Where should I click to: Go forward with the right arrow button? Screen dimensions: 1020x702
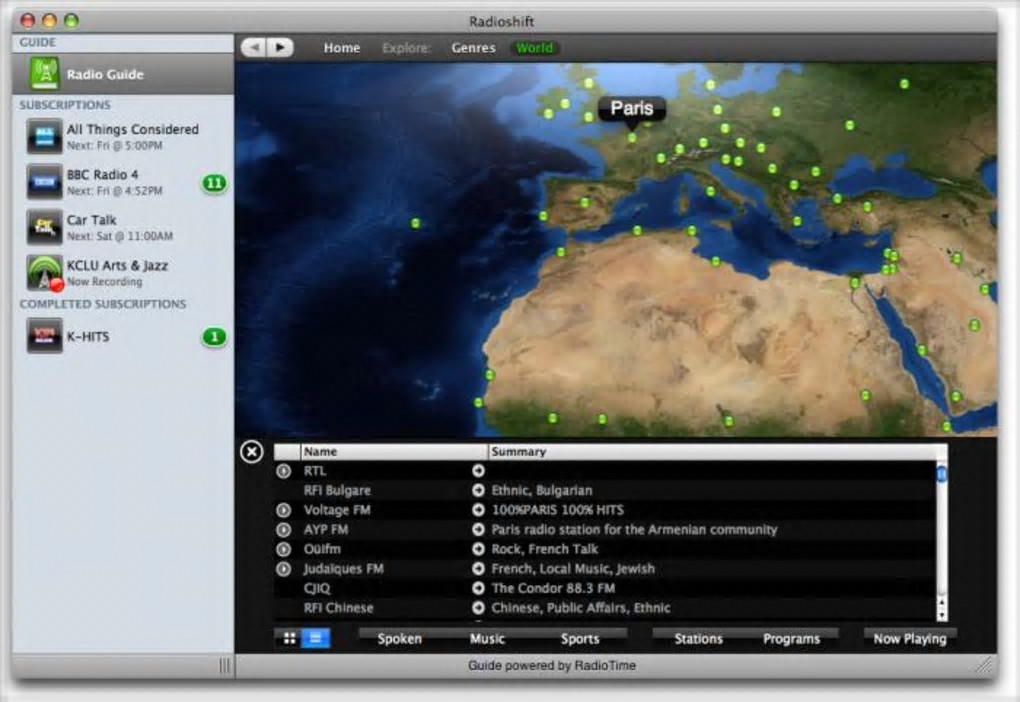[x=280, y=47]
